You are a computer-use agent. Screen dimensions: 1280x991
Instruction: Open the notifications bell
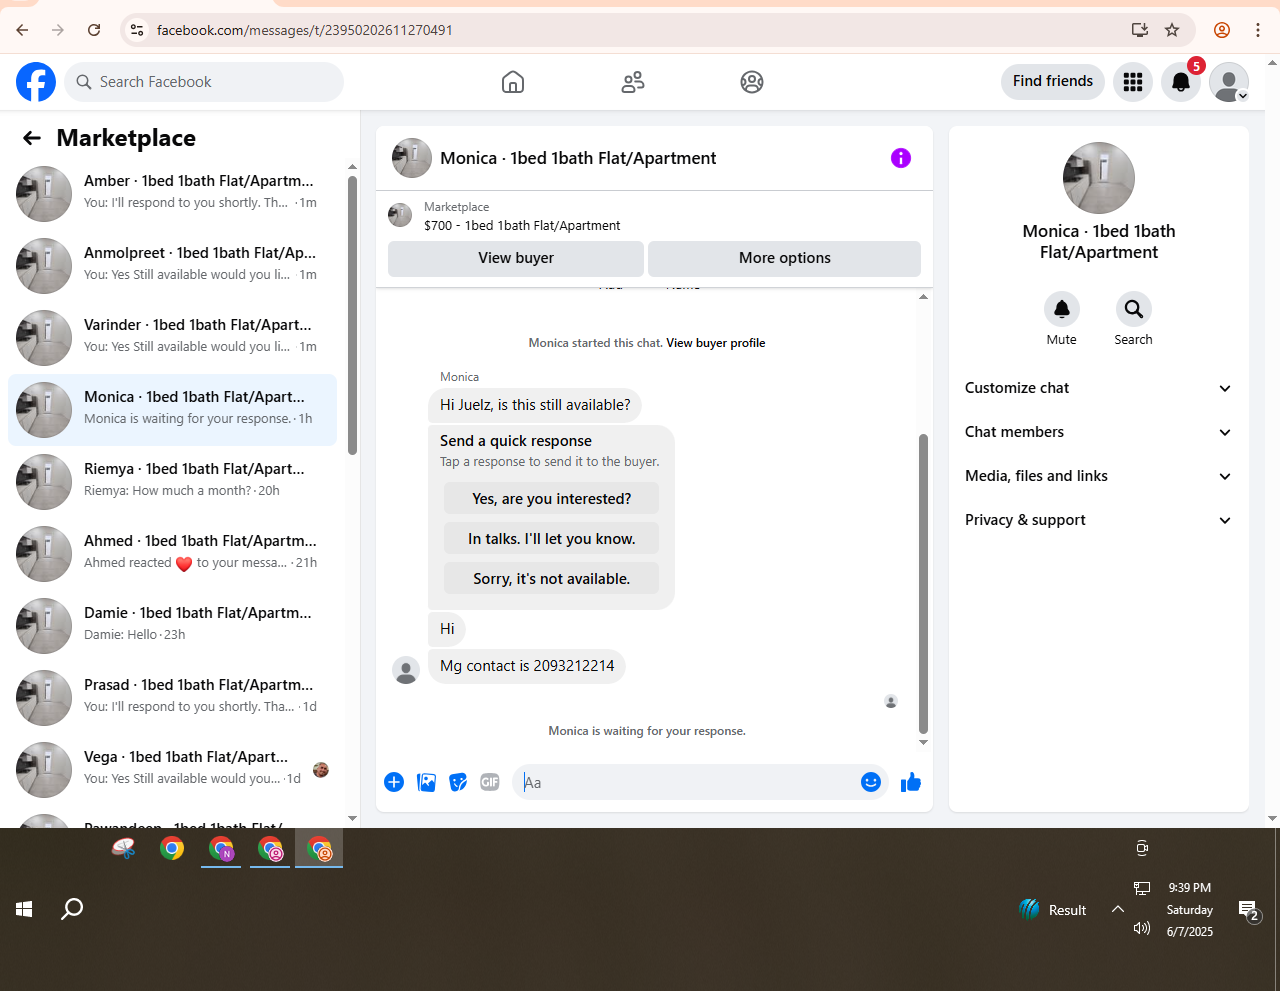coord(1181,82)
